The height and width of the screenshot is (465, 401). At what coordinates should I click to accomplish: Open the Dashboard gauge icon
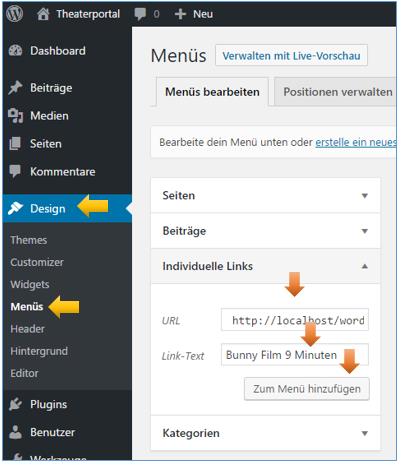(x=15, y=51)
